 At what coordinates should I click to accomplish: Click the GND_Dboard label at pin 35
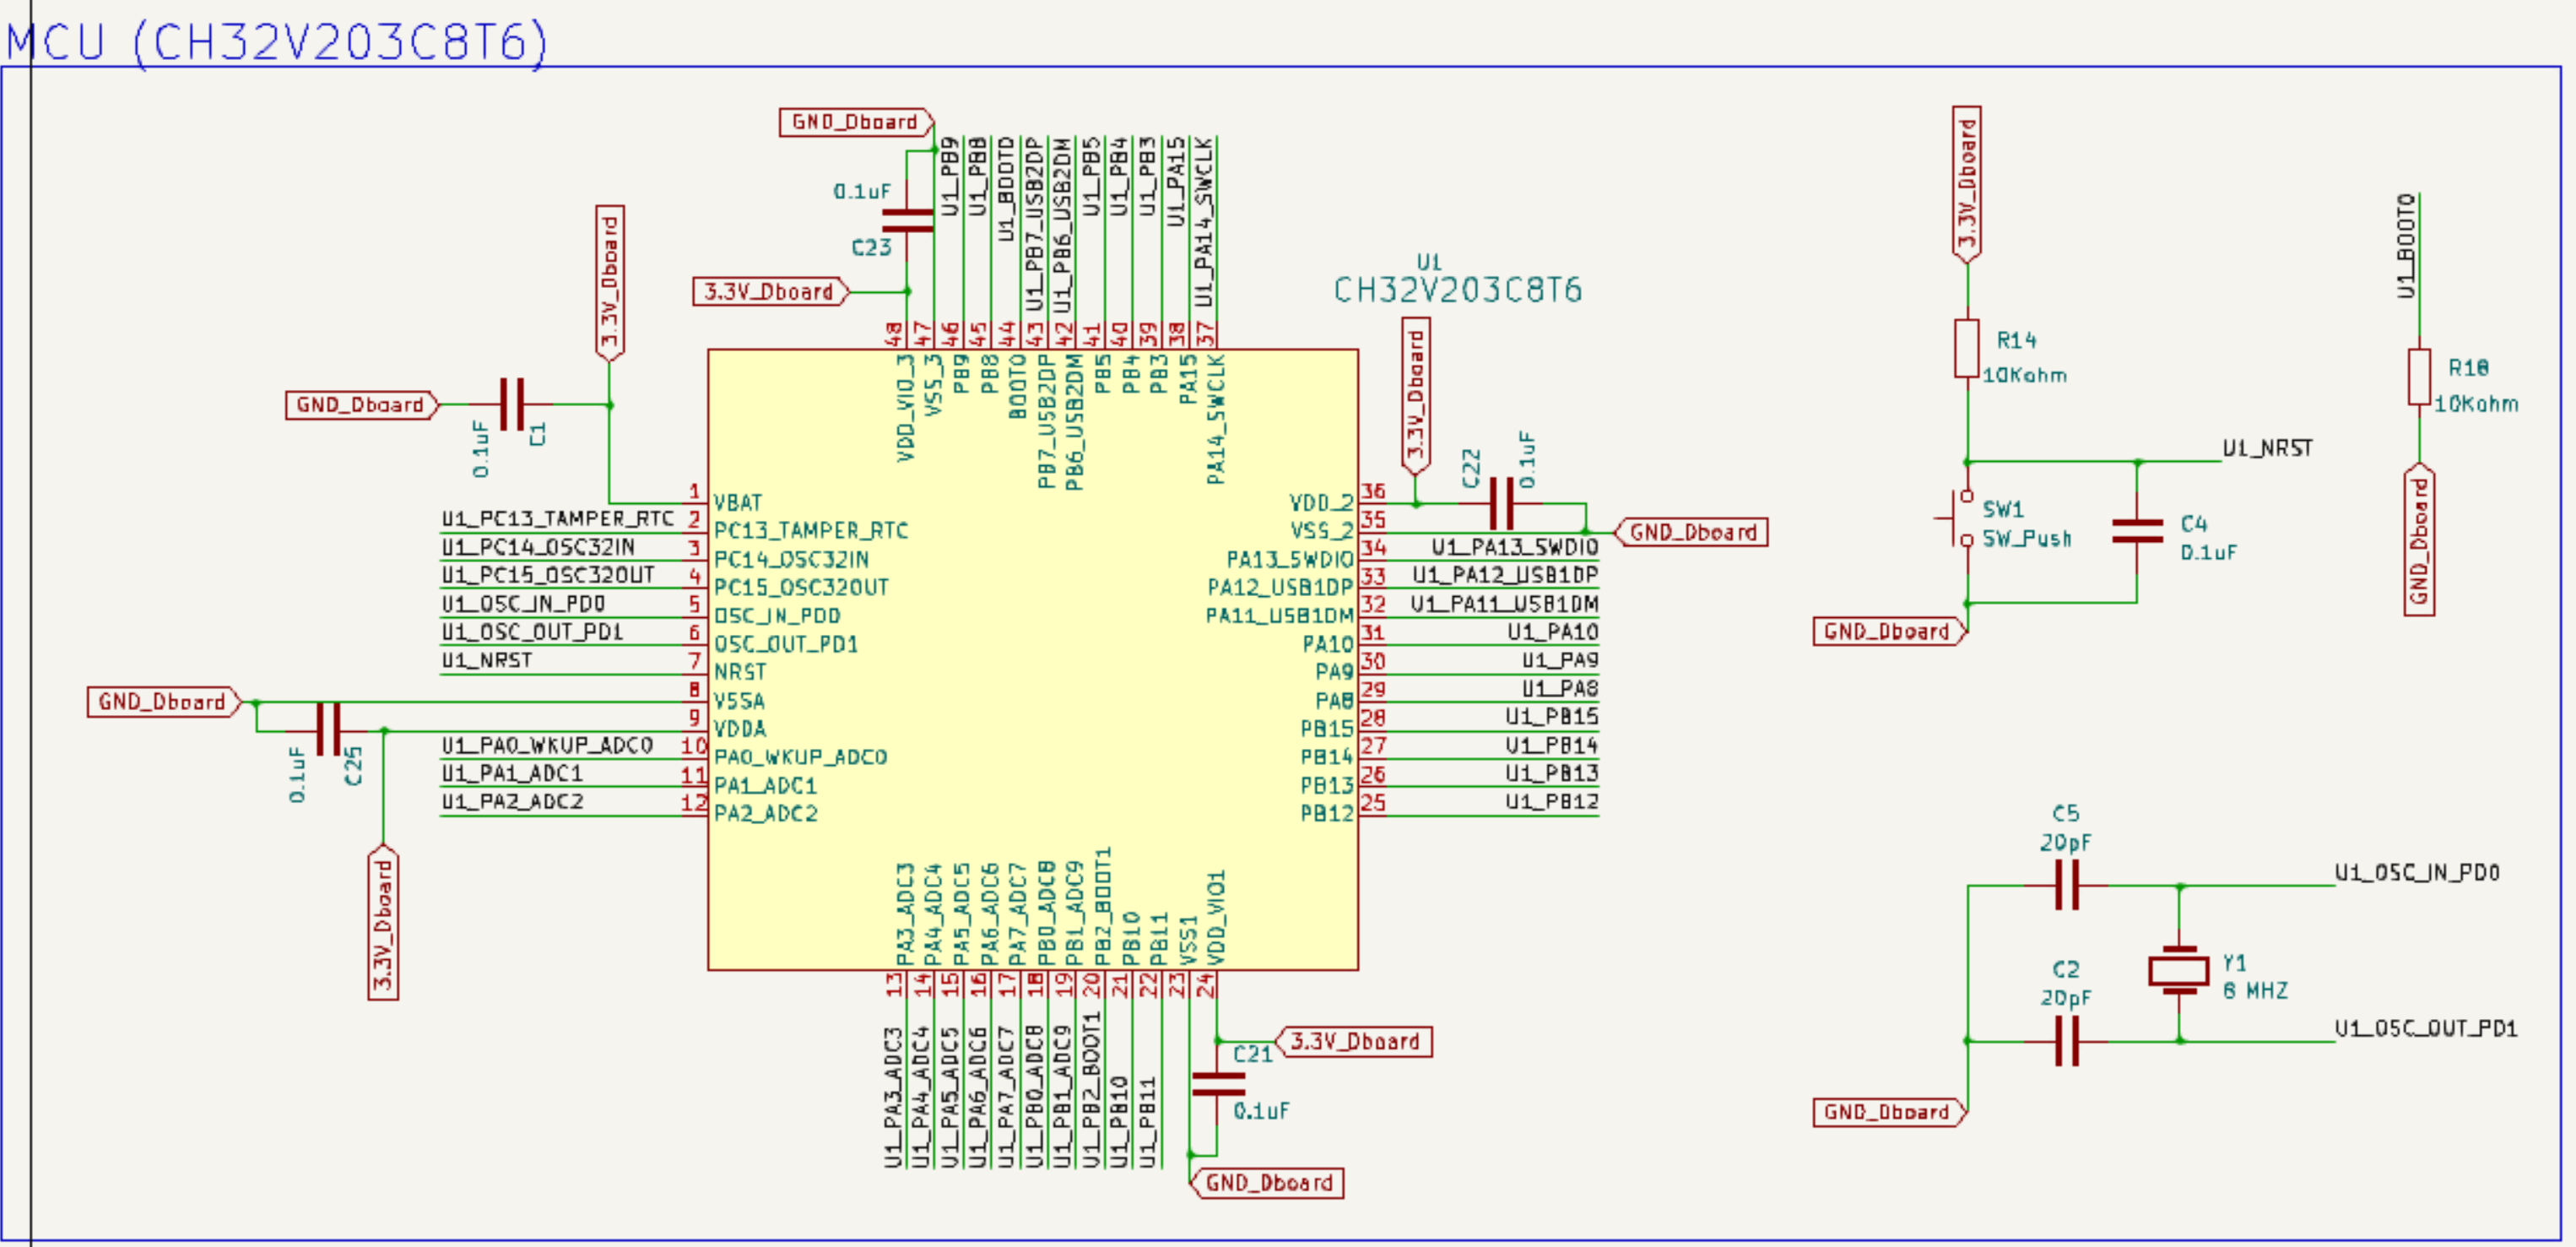pos(1692,532)
